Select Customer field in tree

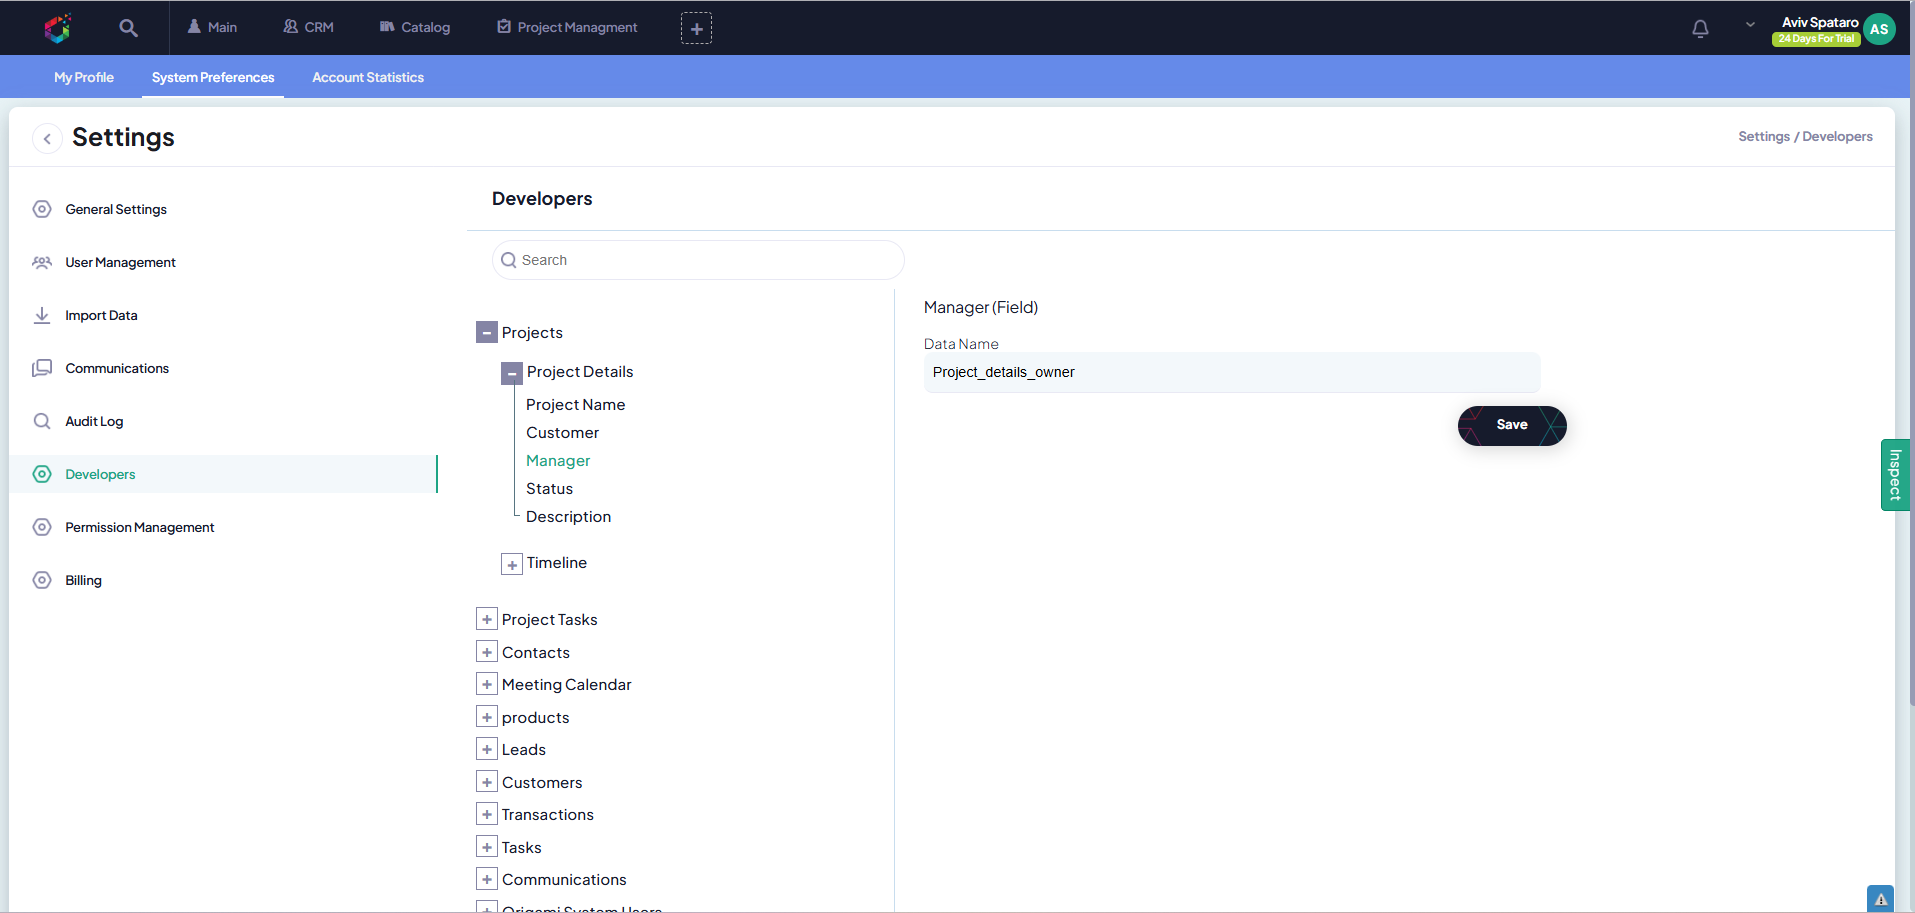562,433
